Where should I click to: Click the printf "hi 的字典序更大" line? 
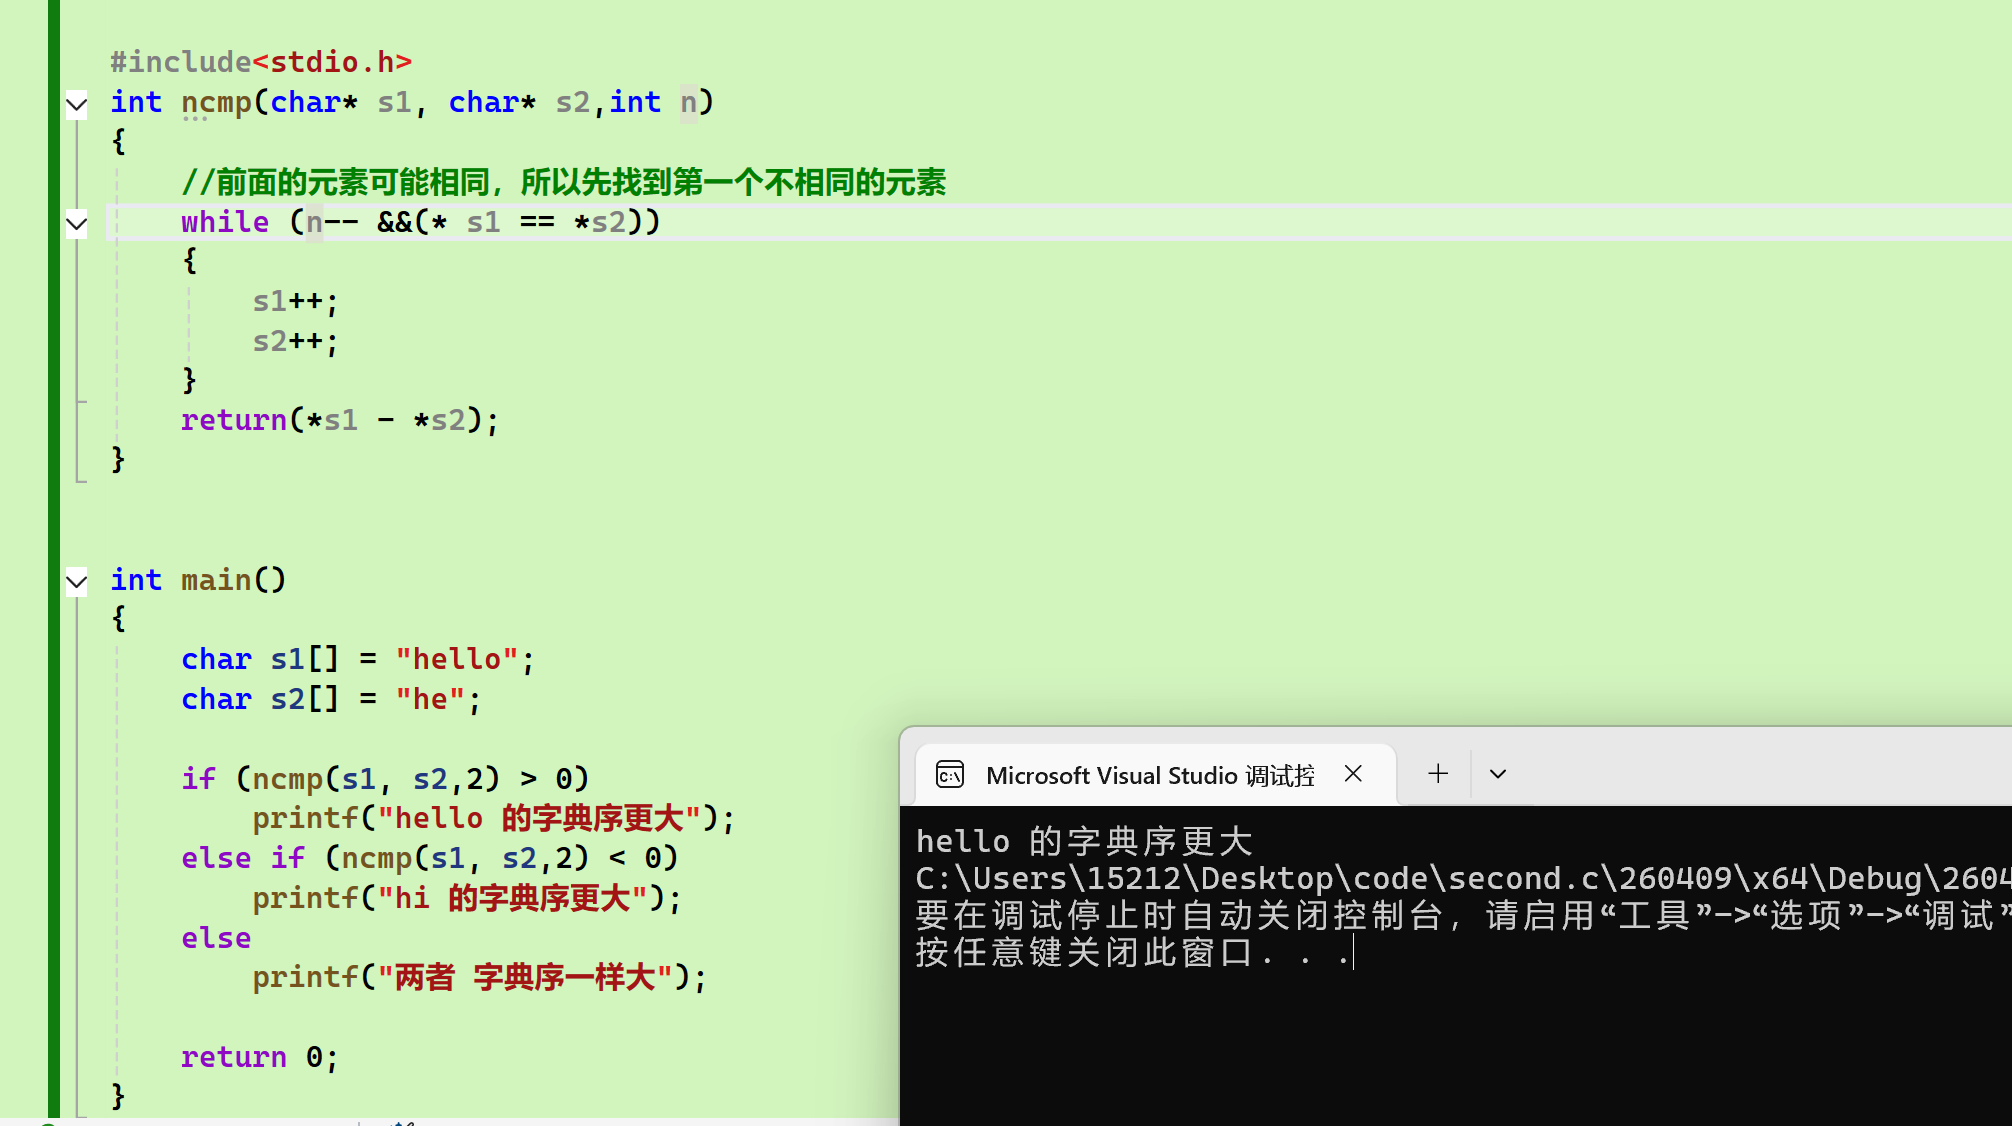466,898
